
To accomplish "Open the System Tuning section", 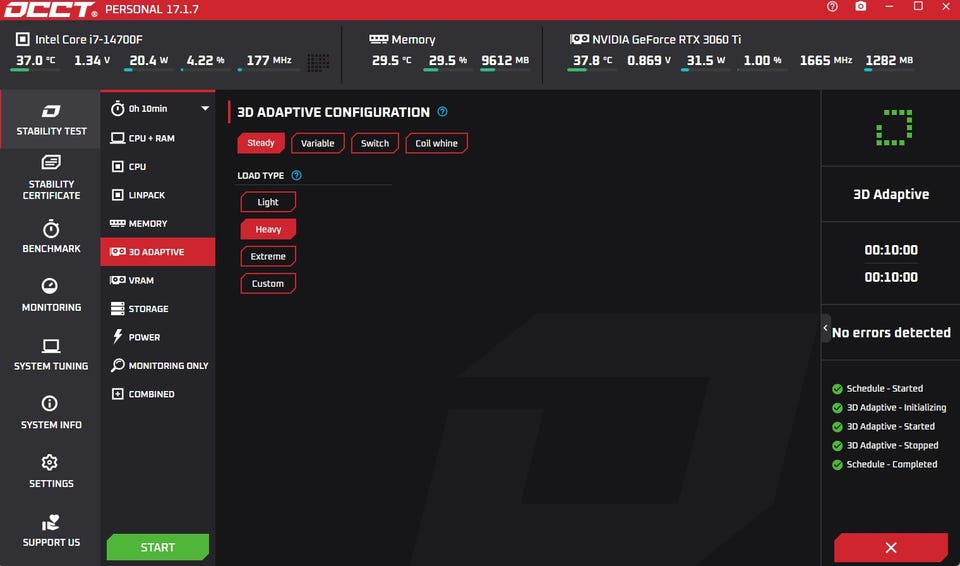I will pos(51,354).
